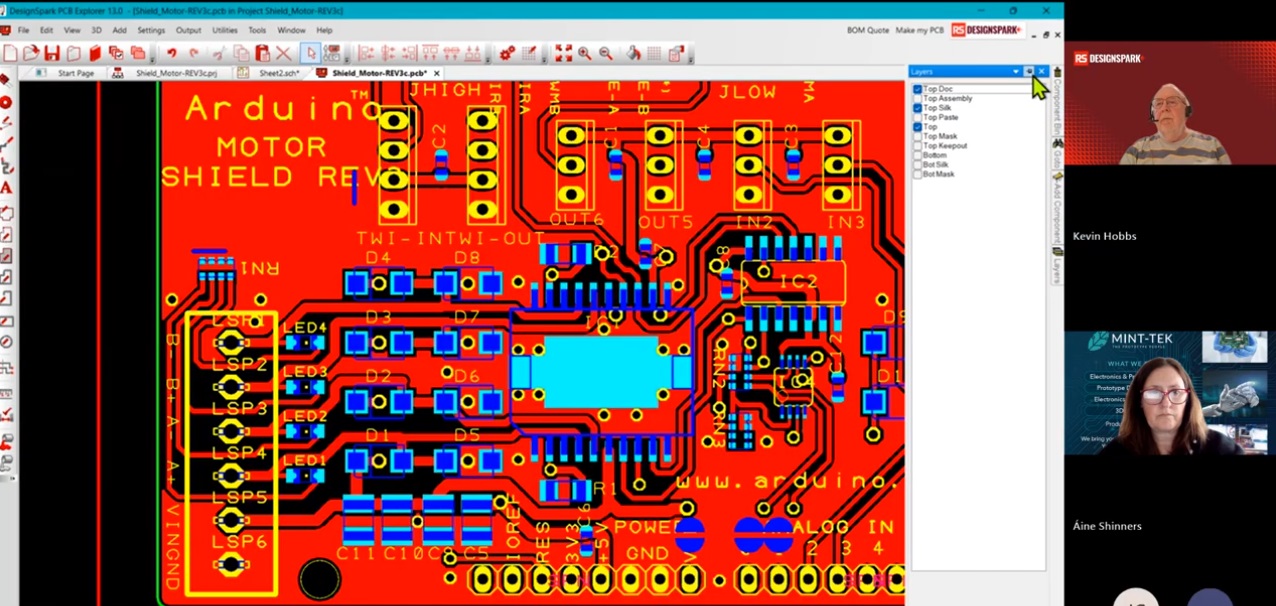Click the Open file folder icon
Viewport: 1276px width, 606px height.
(31, 53)
